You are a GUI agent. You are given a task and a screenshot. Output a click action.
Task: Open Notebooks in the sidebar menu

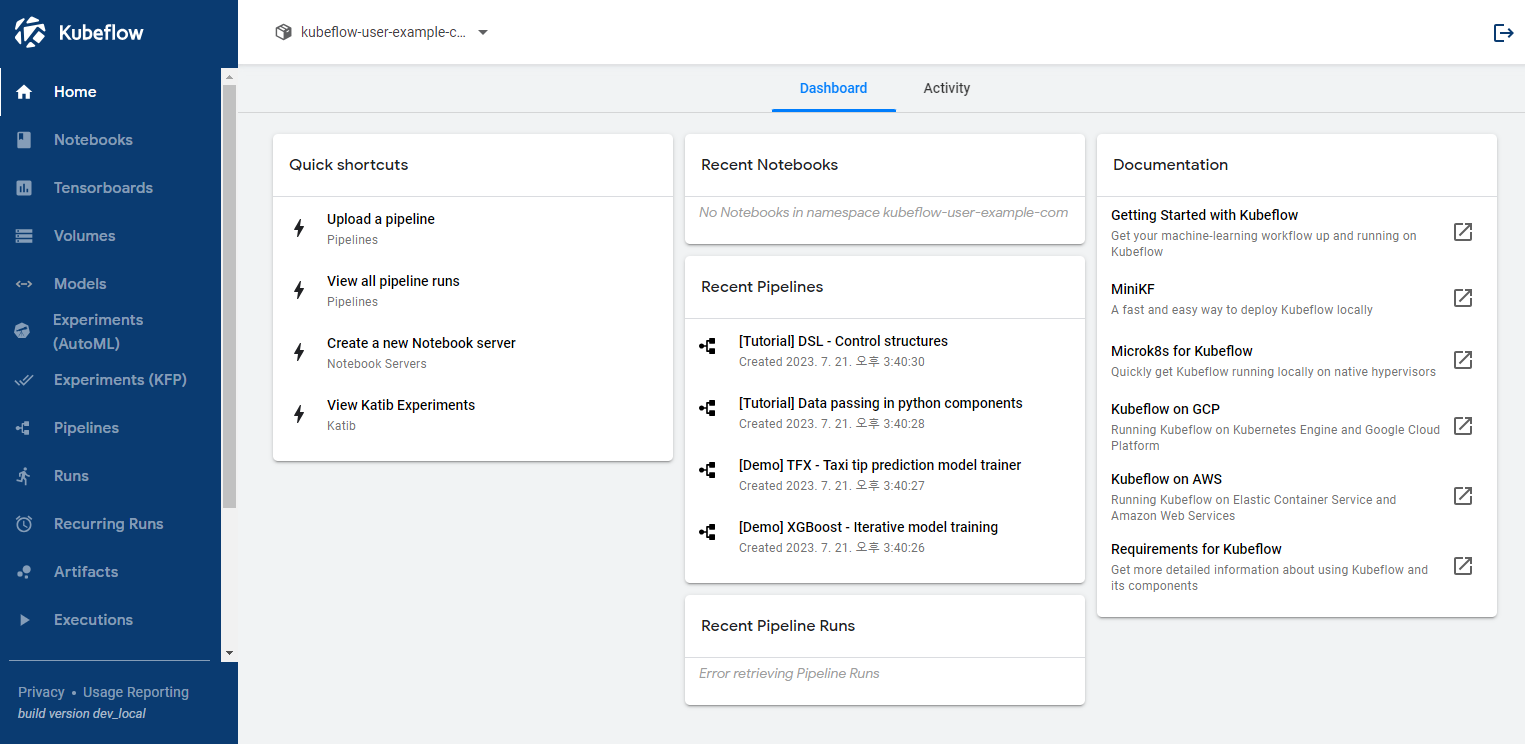click(x=110, y=140)
